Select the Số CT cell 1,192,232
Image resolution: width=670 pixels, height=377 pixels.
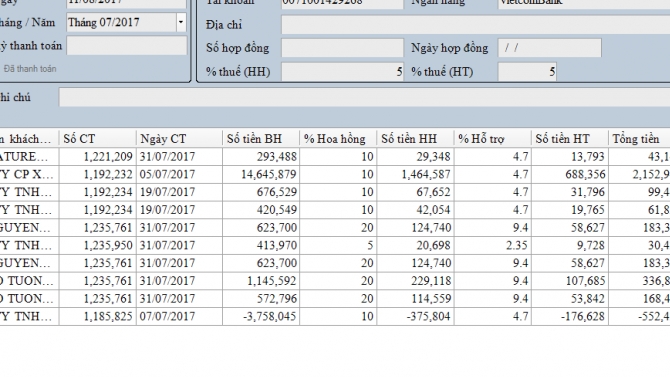tap(97, 174)
